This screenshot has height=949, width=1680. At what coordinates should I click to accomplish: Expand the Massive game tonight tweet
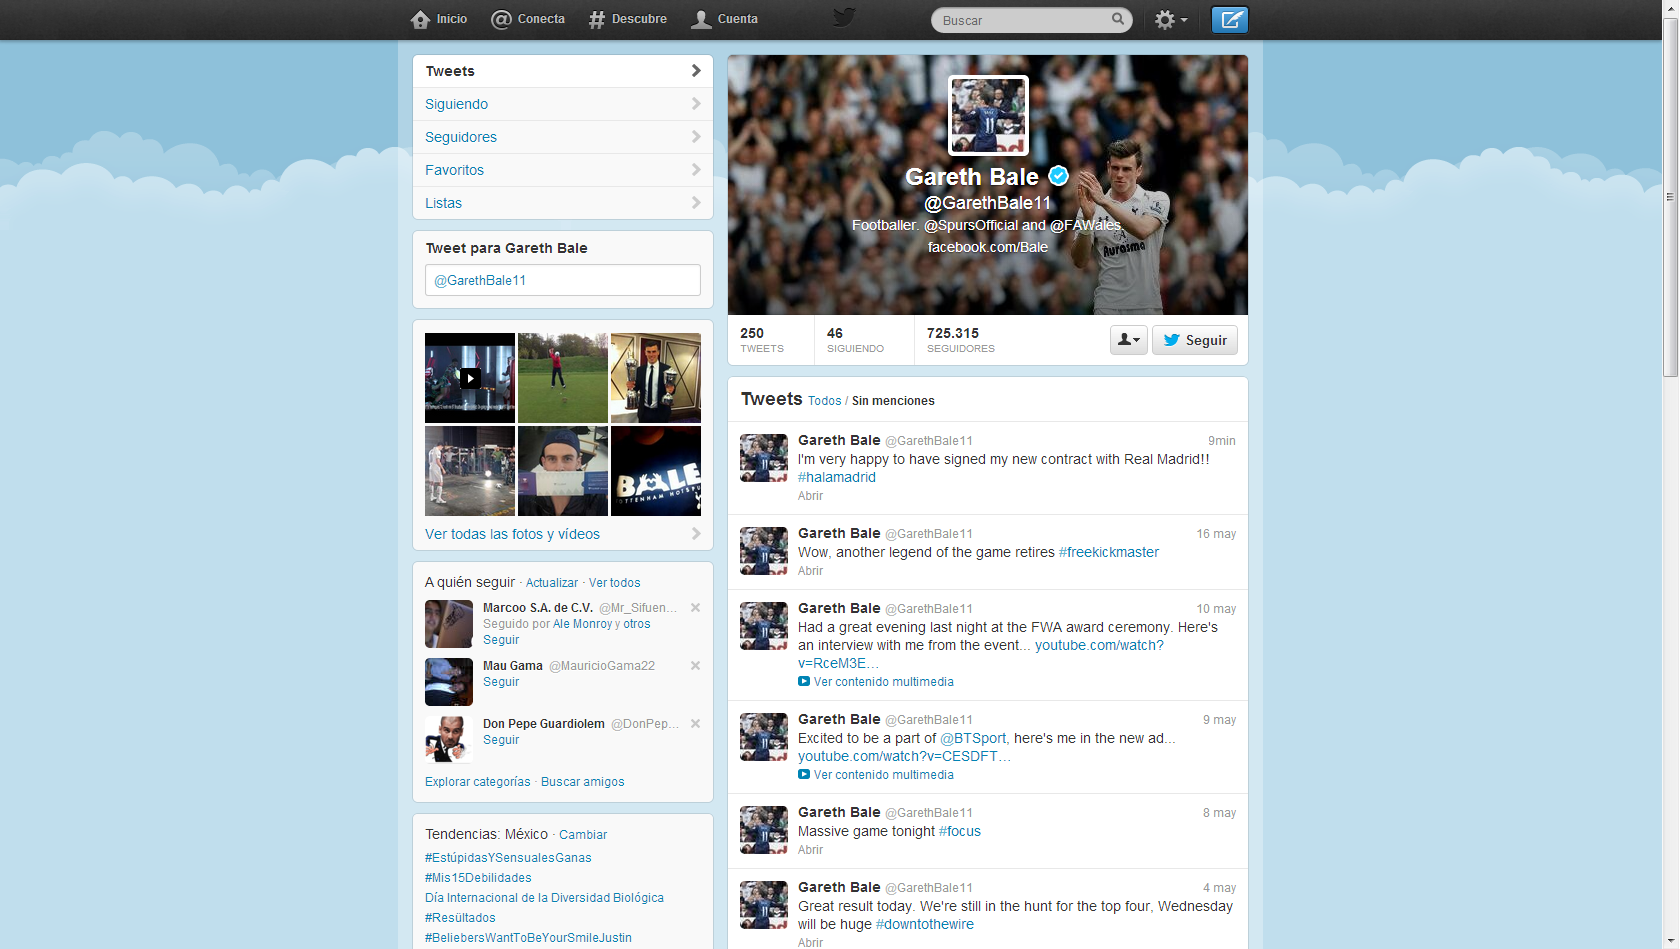click(810, 850)
